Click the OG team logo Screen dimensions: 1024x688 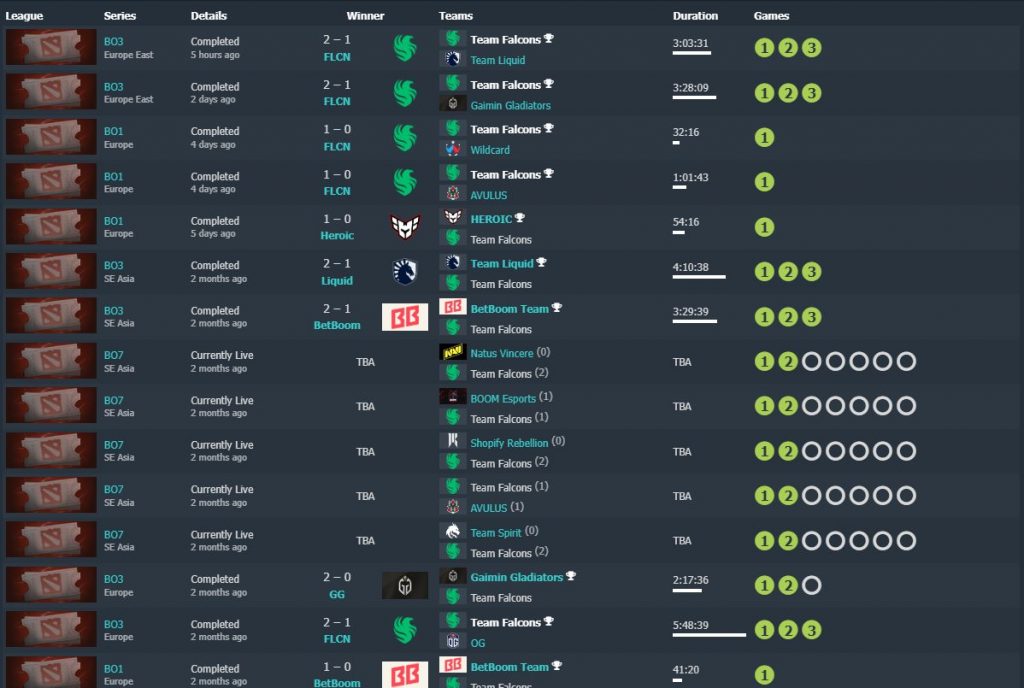coord(453,642)
